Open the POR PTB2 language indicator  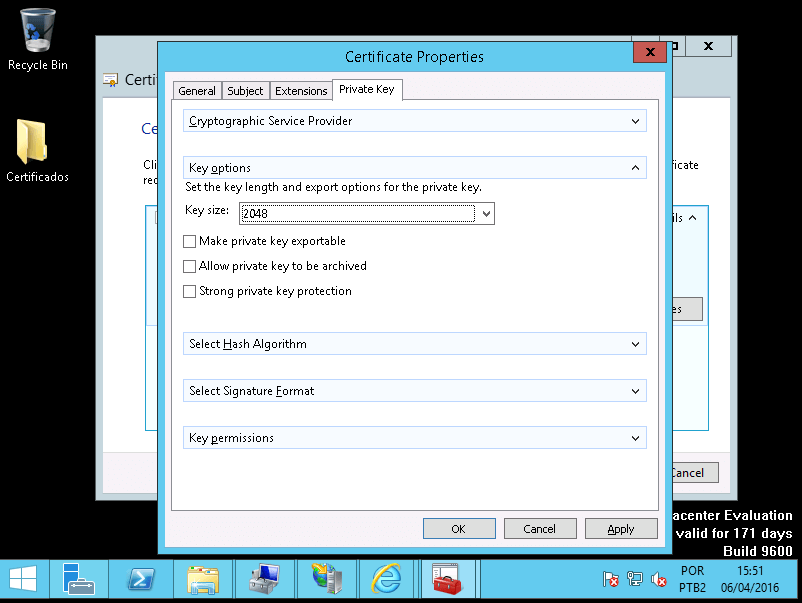point(692,579)
